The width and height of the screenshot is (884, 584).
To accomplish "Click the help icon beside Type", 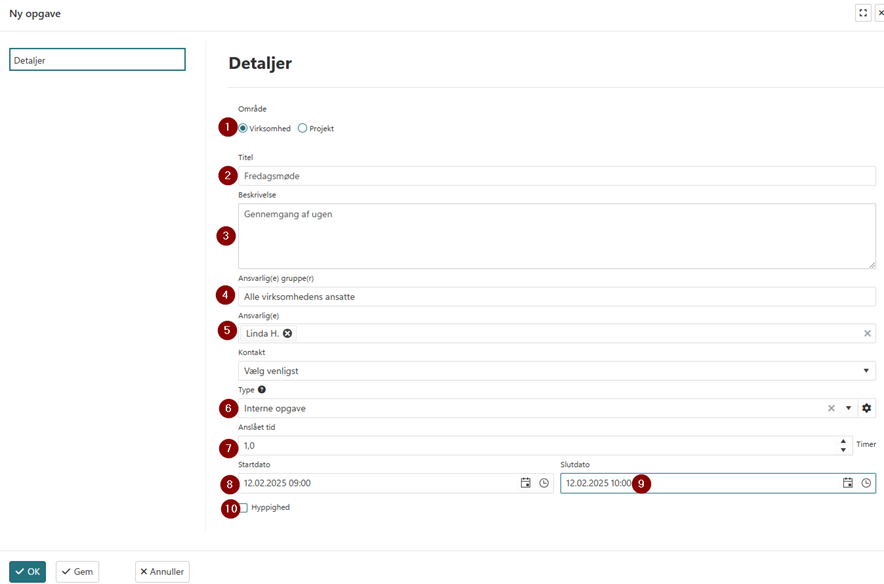I will [262, 390].
